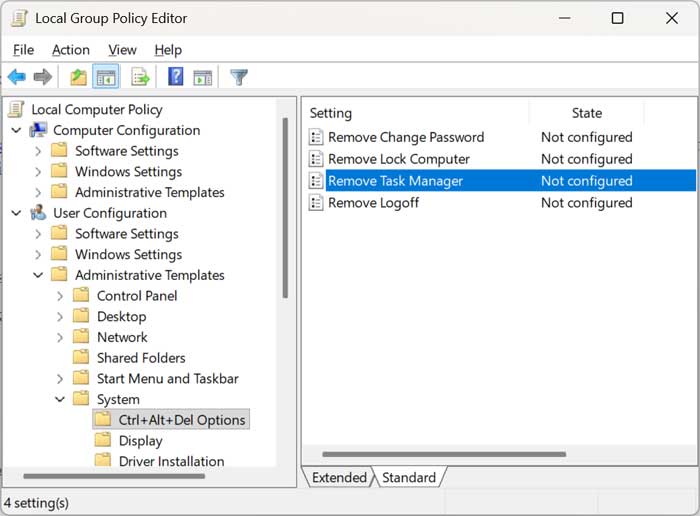Sort by the Setting column header

pos(417,113)
